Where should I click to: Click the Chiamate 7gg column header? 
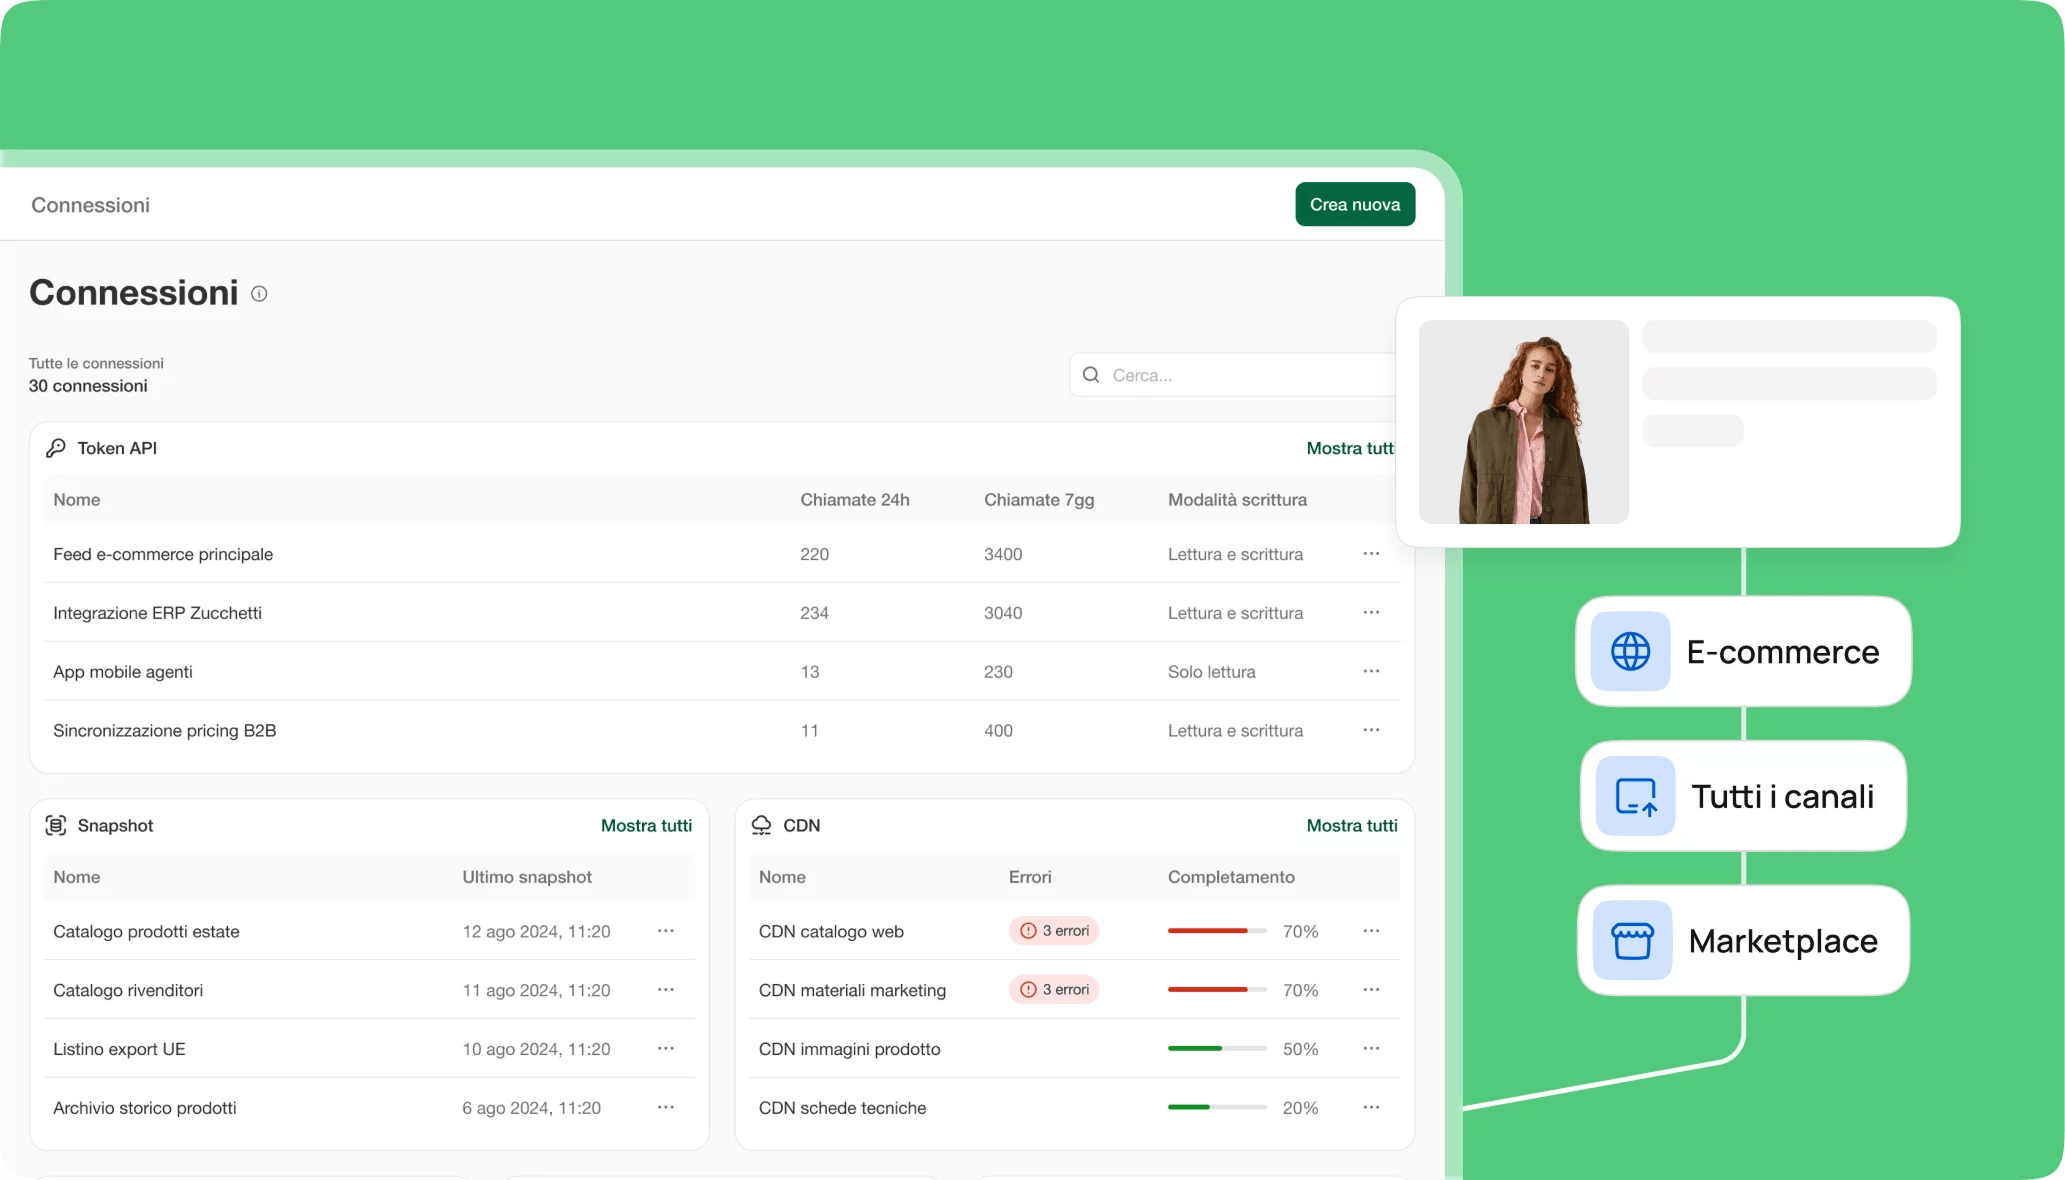[x=1039, y=500]
